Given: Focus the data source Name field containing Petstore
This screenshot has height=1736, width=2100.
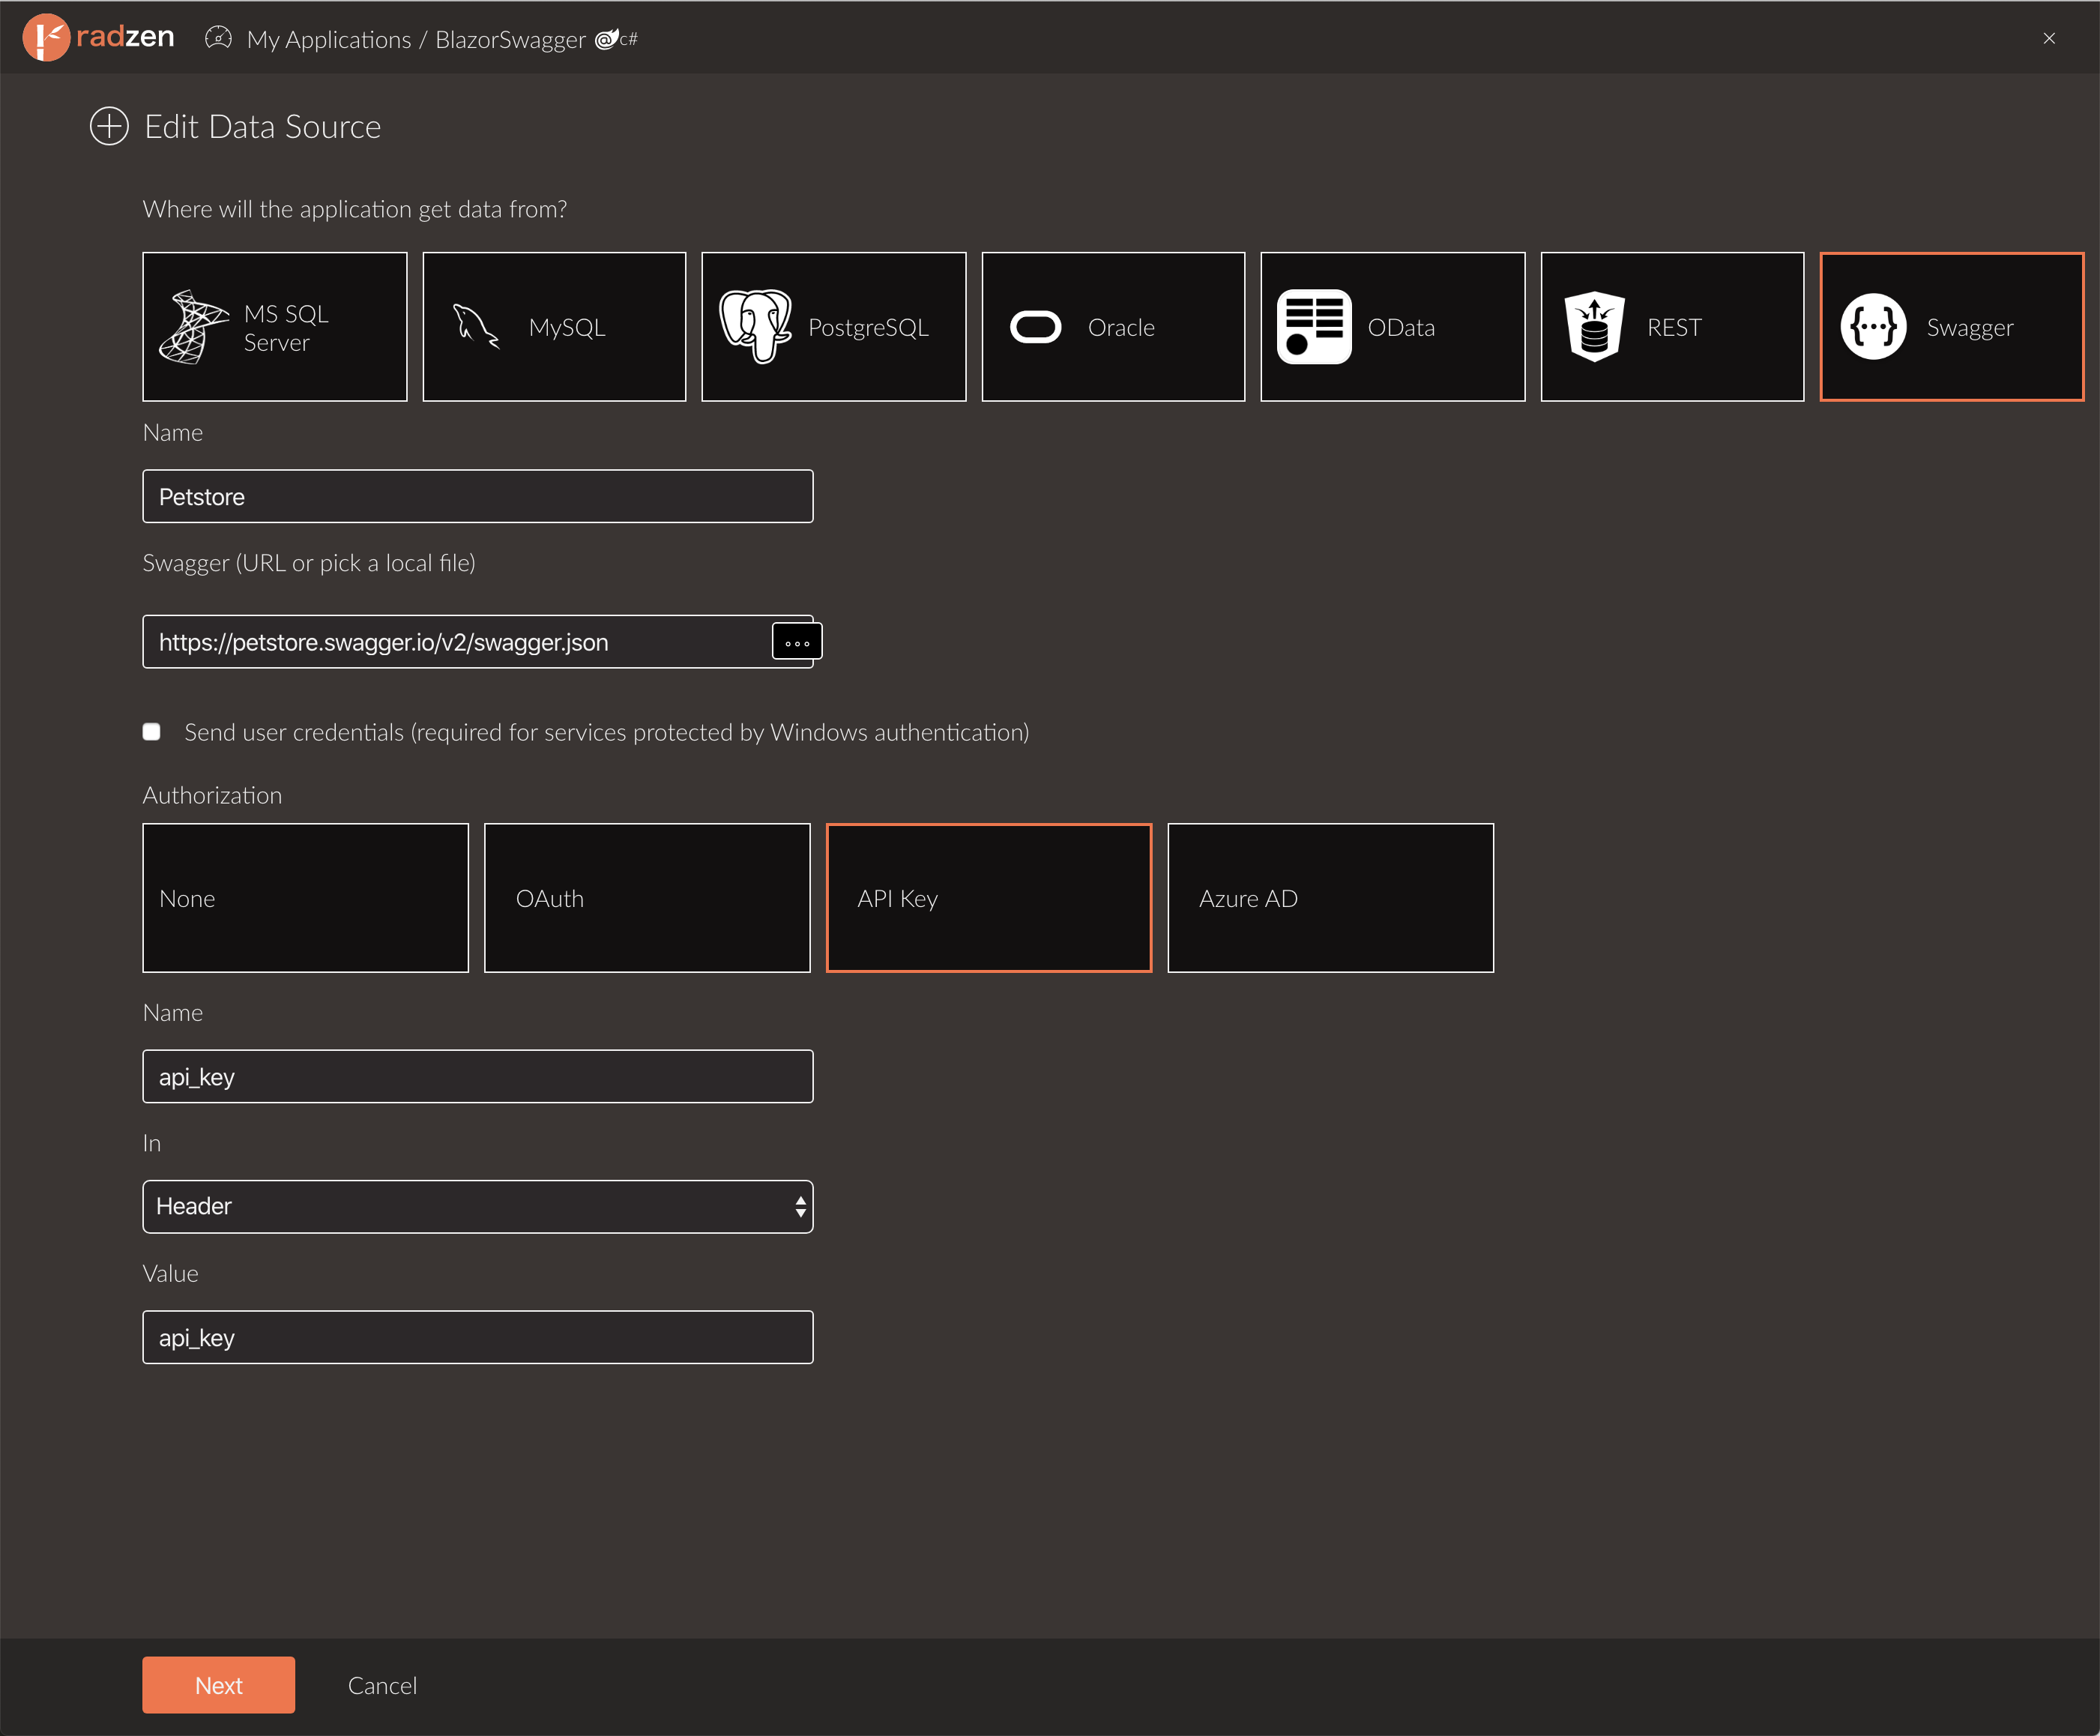Looking at the screenshot, I should (x=478, y=497).
